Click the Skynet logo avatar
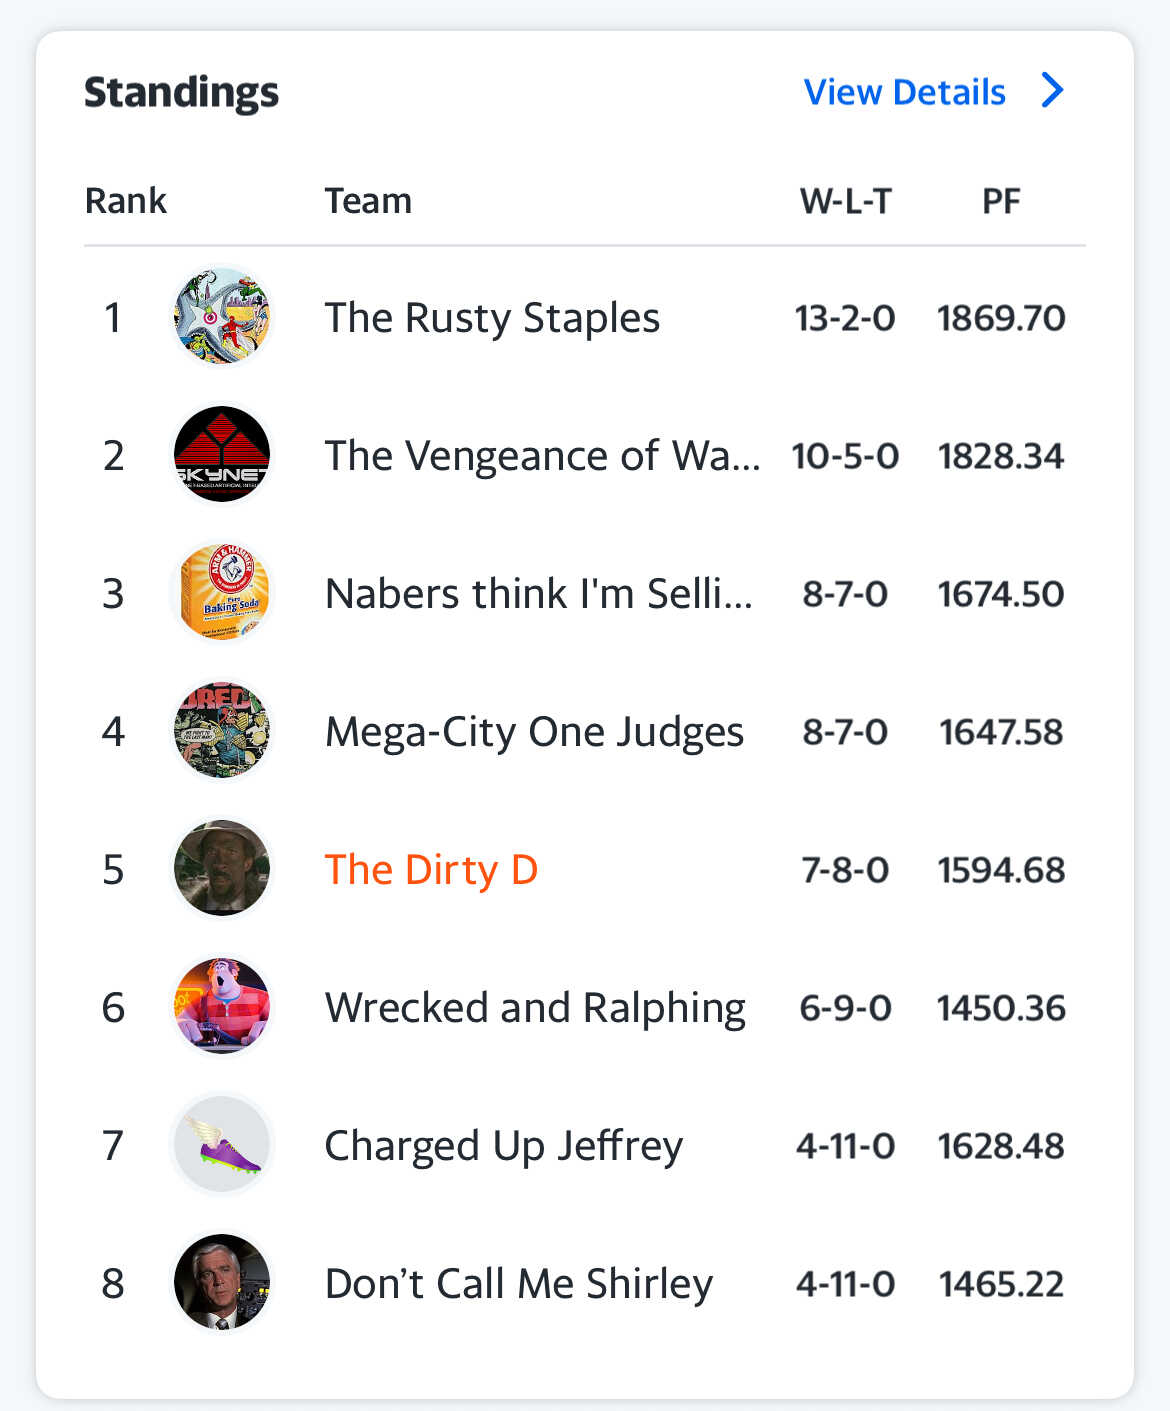 tap(222, 455)
